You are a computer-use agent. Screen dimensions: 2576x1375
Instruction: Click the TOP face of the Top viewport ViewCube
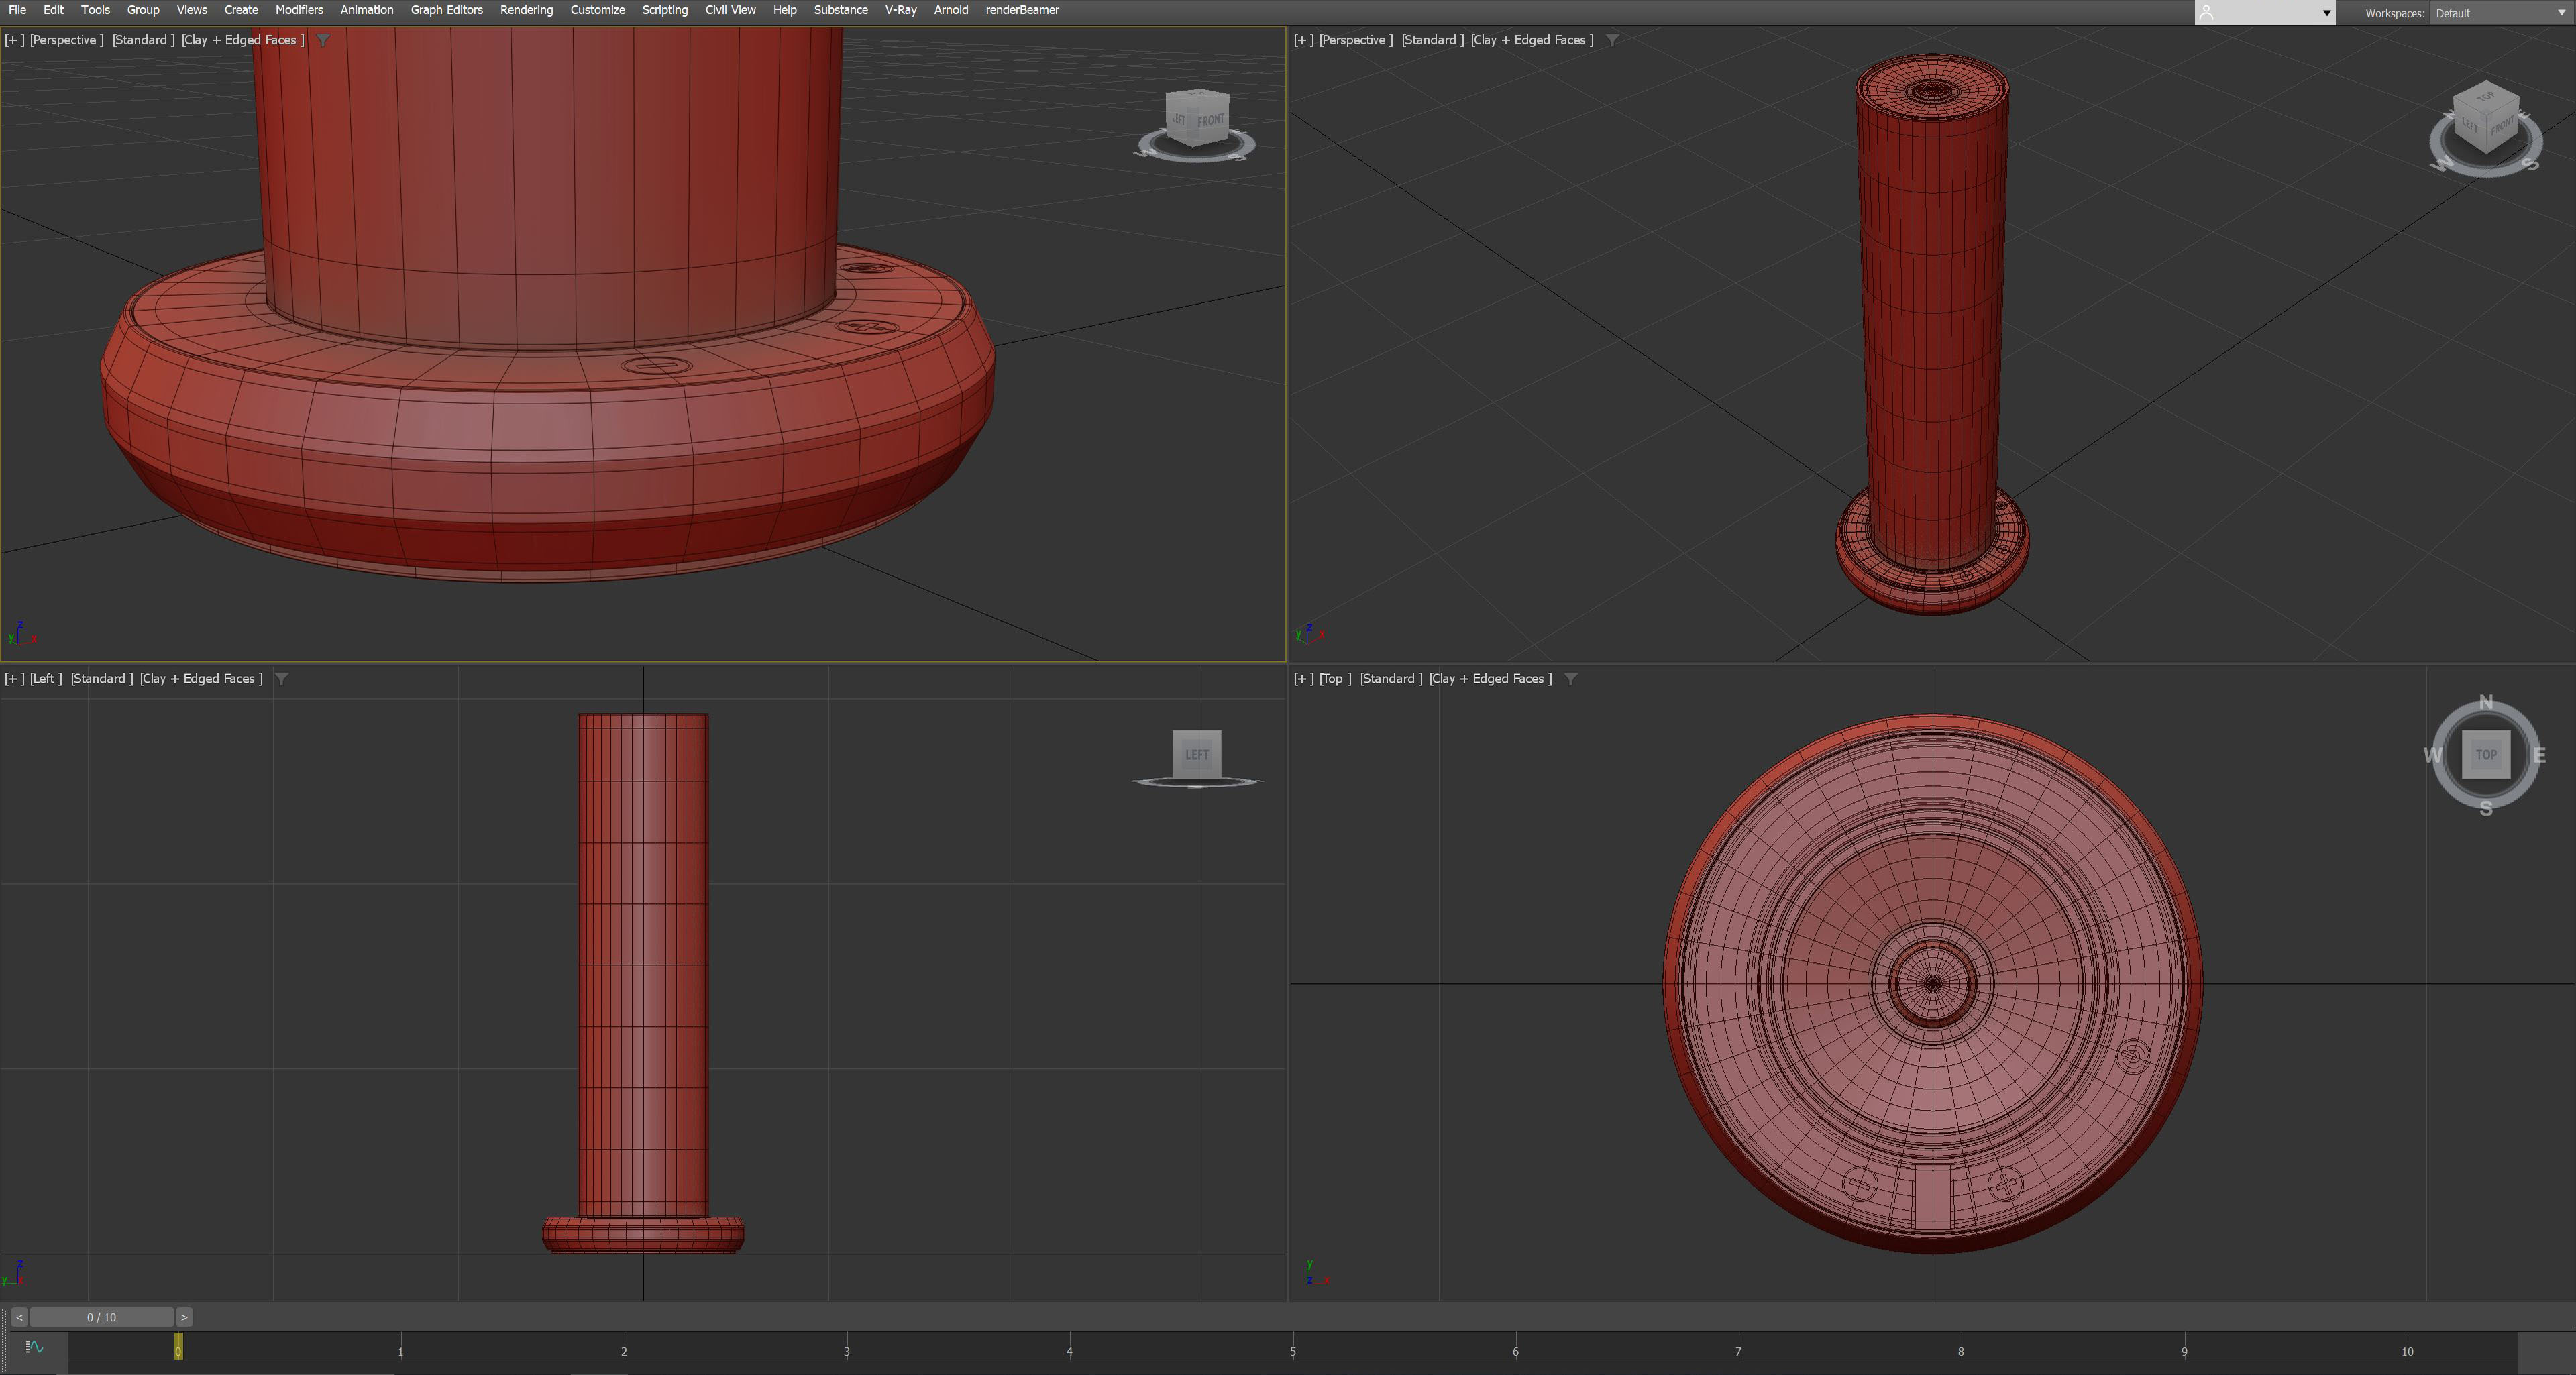[x=2487, y=756]
